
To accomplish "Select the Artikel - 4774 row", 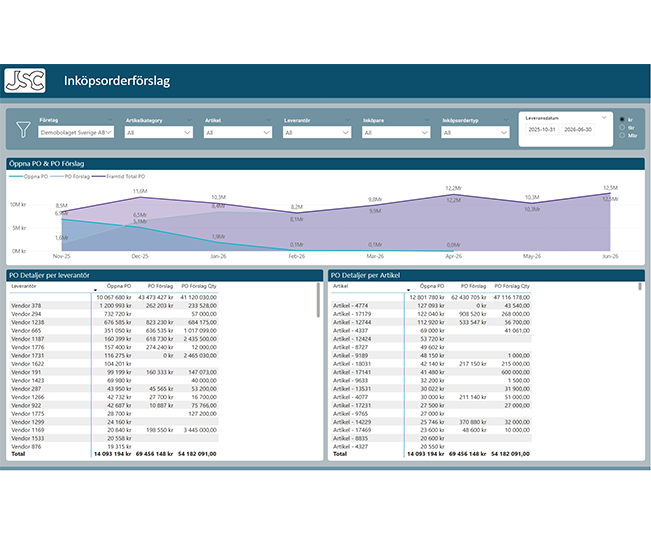I will 431,305.
